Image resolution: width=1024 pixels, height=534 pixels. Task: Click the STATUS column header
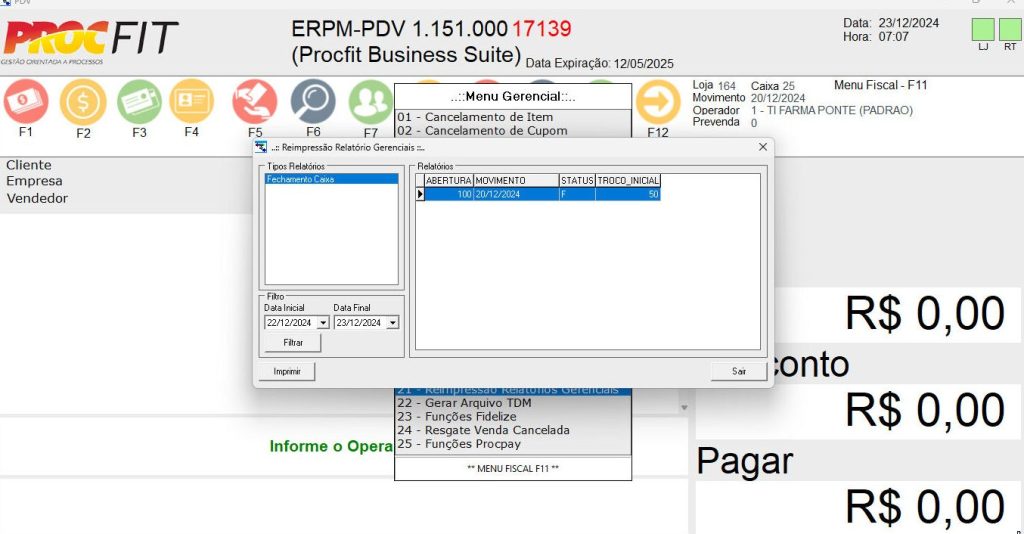577,181
